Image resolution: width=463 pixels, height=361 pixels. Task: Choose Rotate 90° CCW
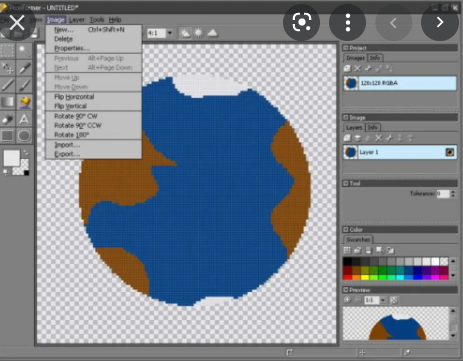point(93,125)
